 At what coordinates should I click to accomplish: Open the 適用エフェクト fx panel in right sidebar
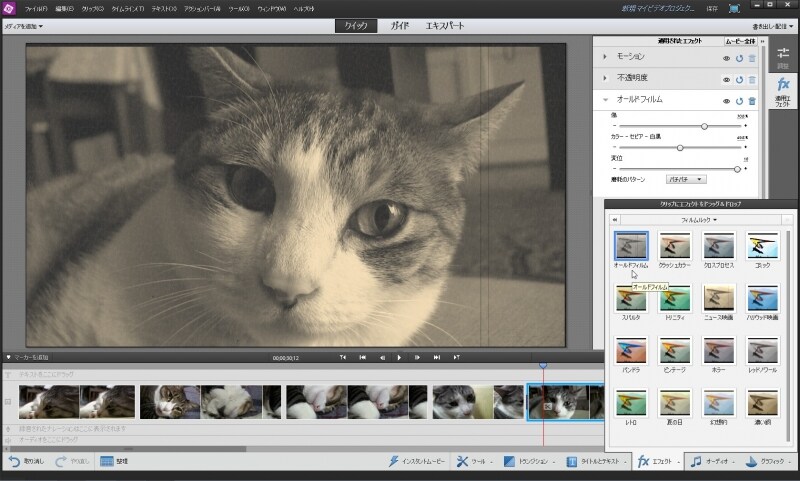tap(783, 90)
